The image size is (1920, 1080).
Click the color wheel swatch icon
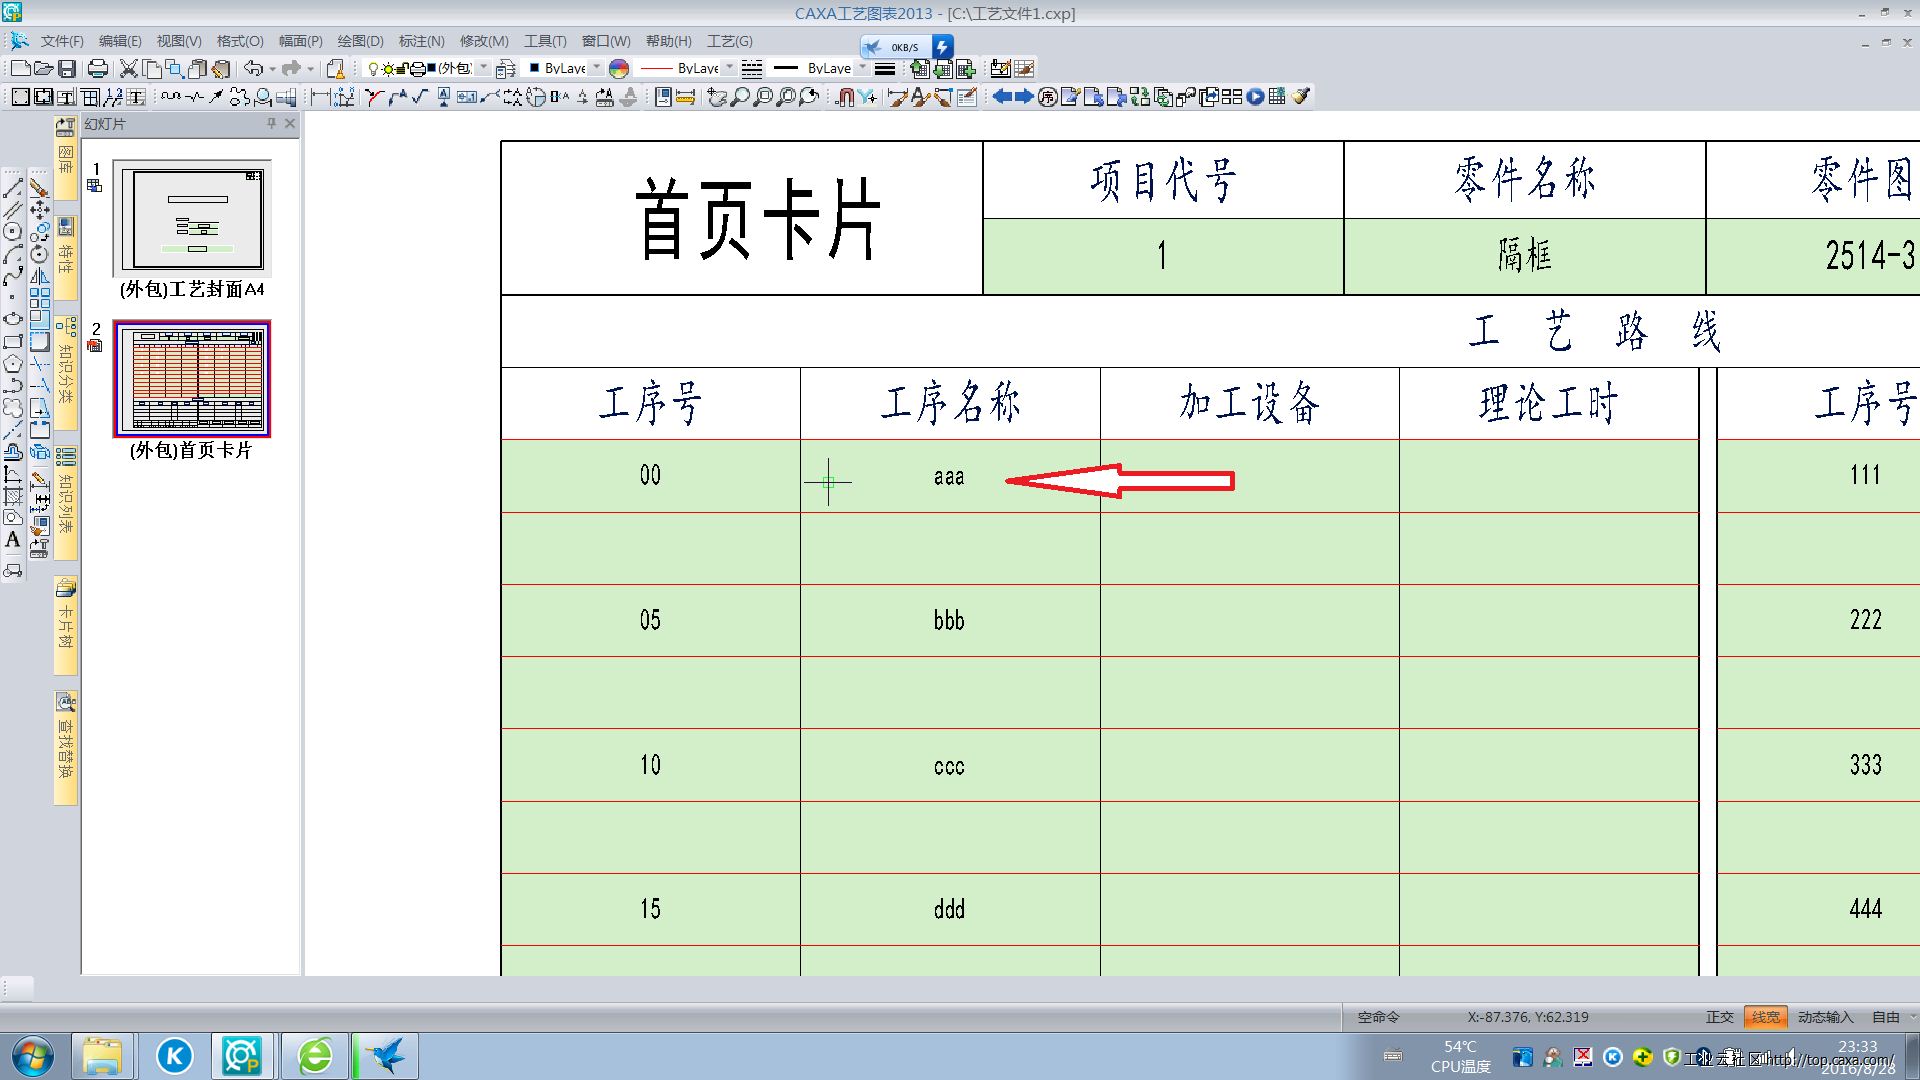tap(619, 68)
